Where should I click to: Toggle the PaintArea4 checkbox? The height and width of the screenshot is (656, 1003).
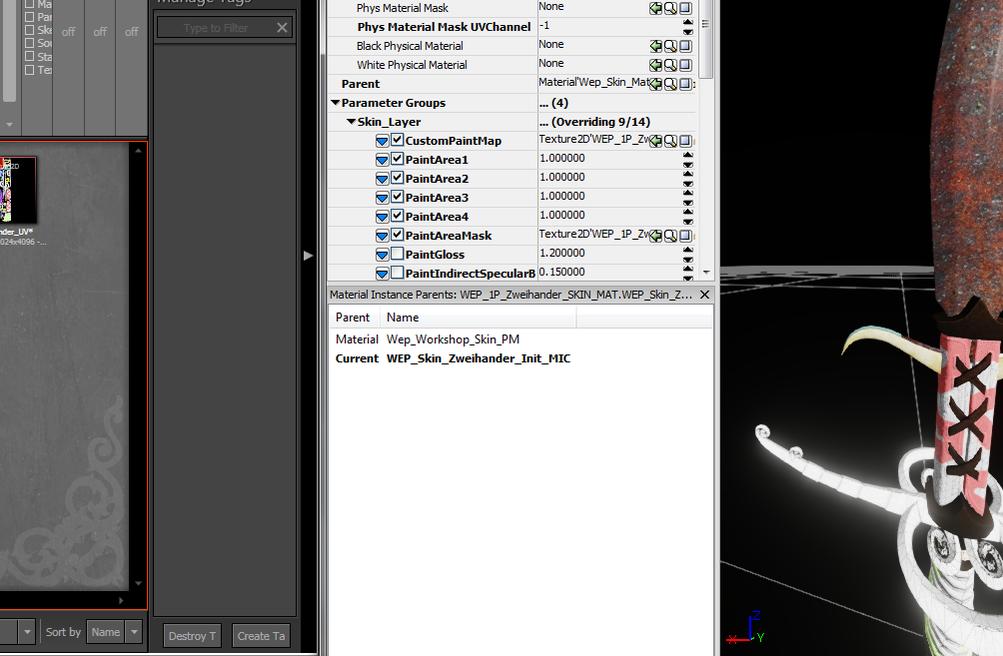click(x=397, y=216)
